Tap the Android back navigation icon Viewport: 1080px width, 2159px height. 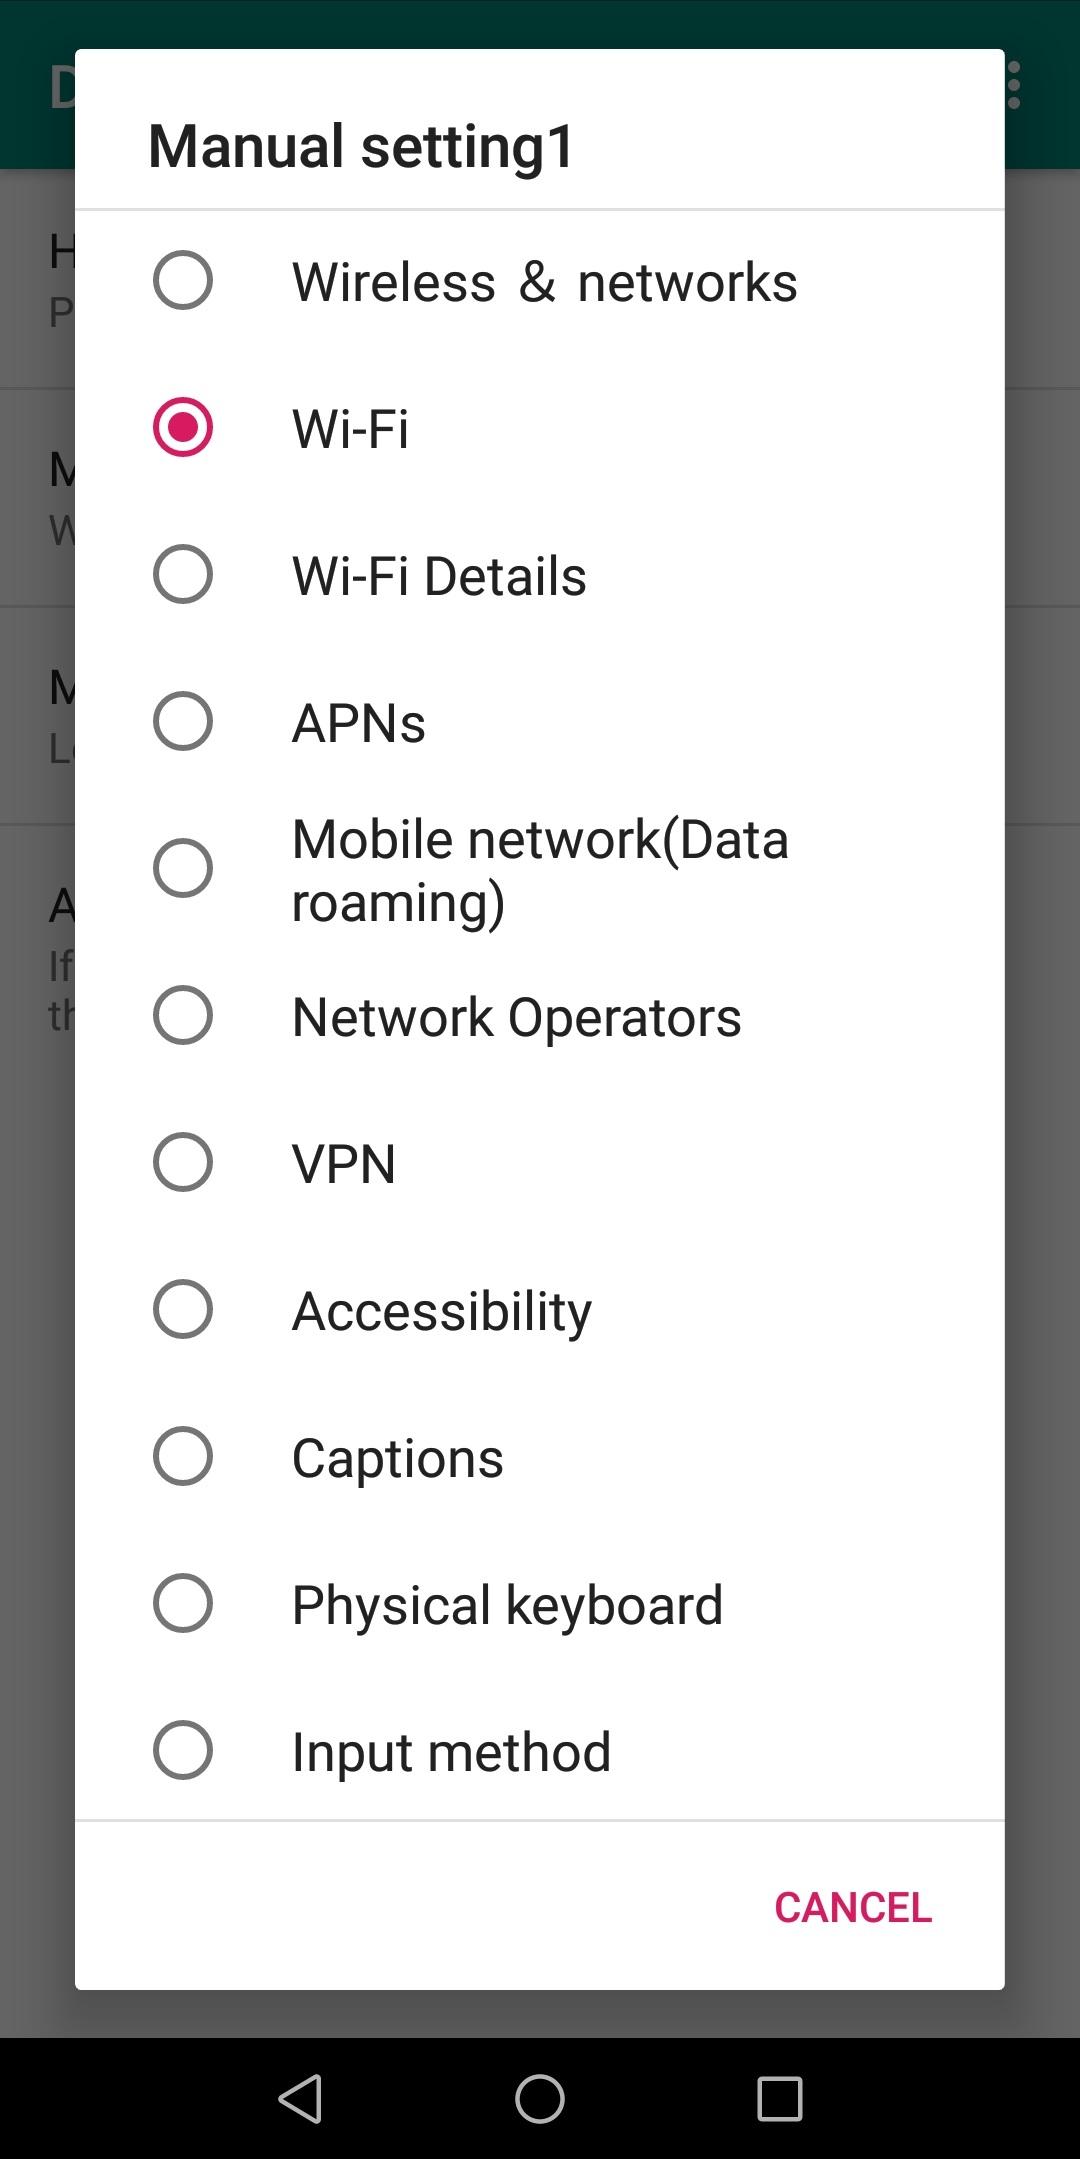point(300,2098)
